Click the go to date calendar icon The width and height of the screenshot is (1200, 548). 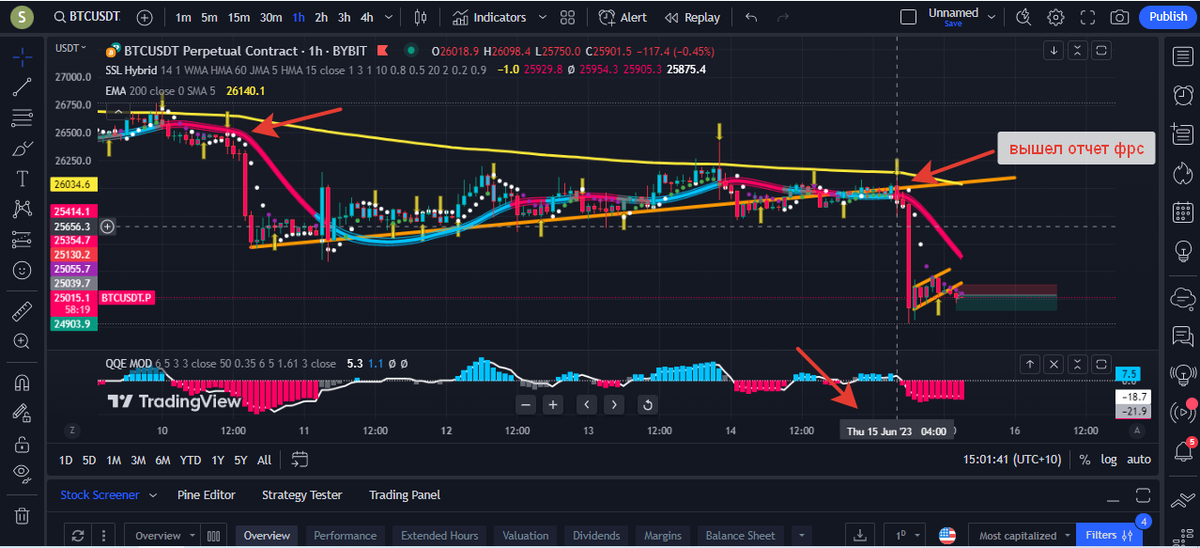coord(299,460)
